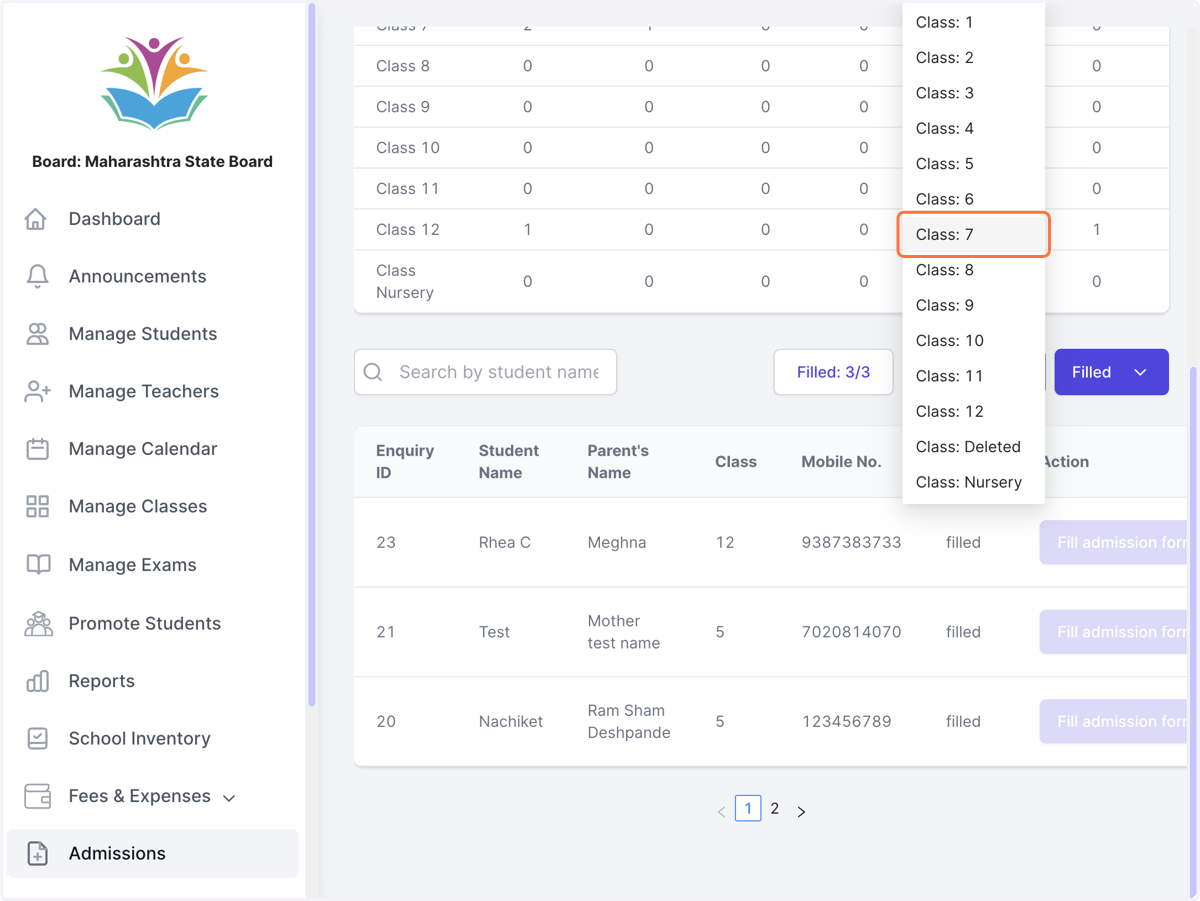The image size is (1200, 901).
Task: Open Manage Calendar page
Action: (x=153, y=449)
